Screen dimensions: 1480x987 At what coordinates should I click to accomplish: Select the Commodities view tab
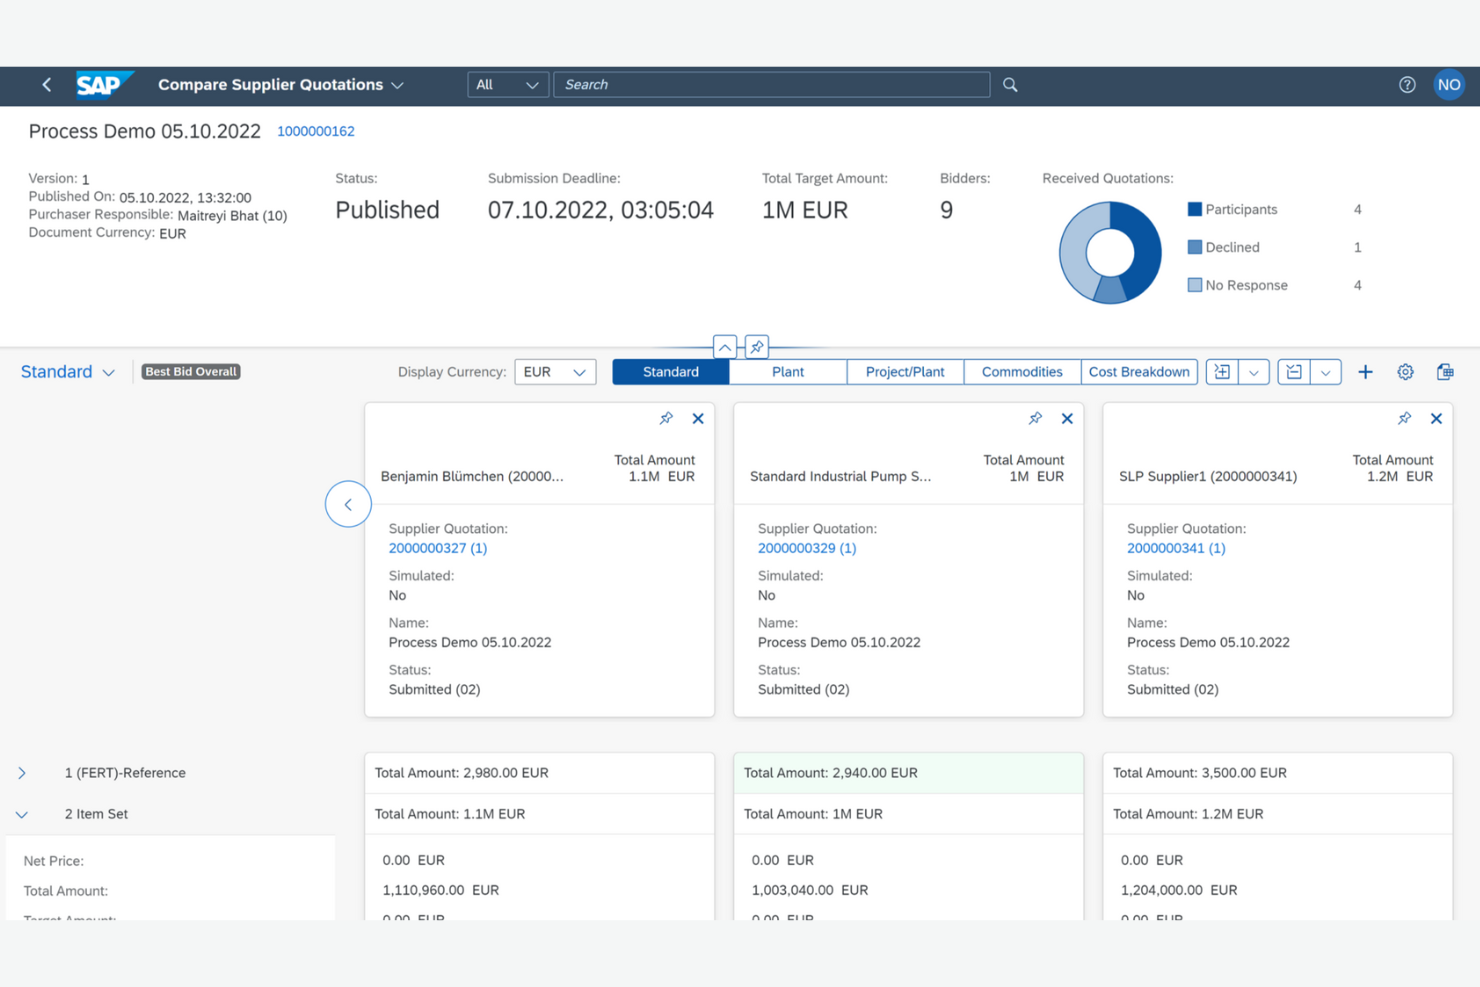(1021, 371)
